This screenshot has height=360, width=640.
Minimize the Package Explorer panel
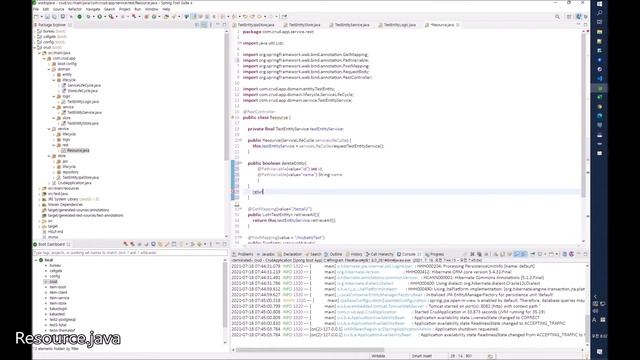pos(218,25)
